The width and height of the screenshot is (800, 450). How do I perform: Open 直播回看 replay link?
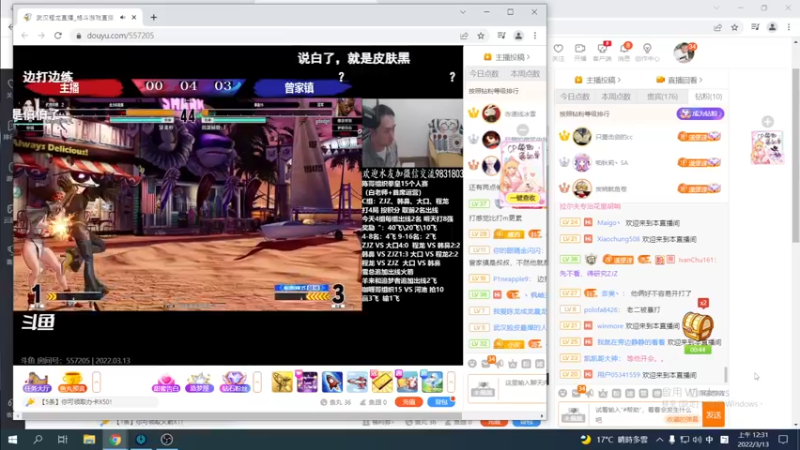679,80
